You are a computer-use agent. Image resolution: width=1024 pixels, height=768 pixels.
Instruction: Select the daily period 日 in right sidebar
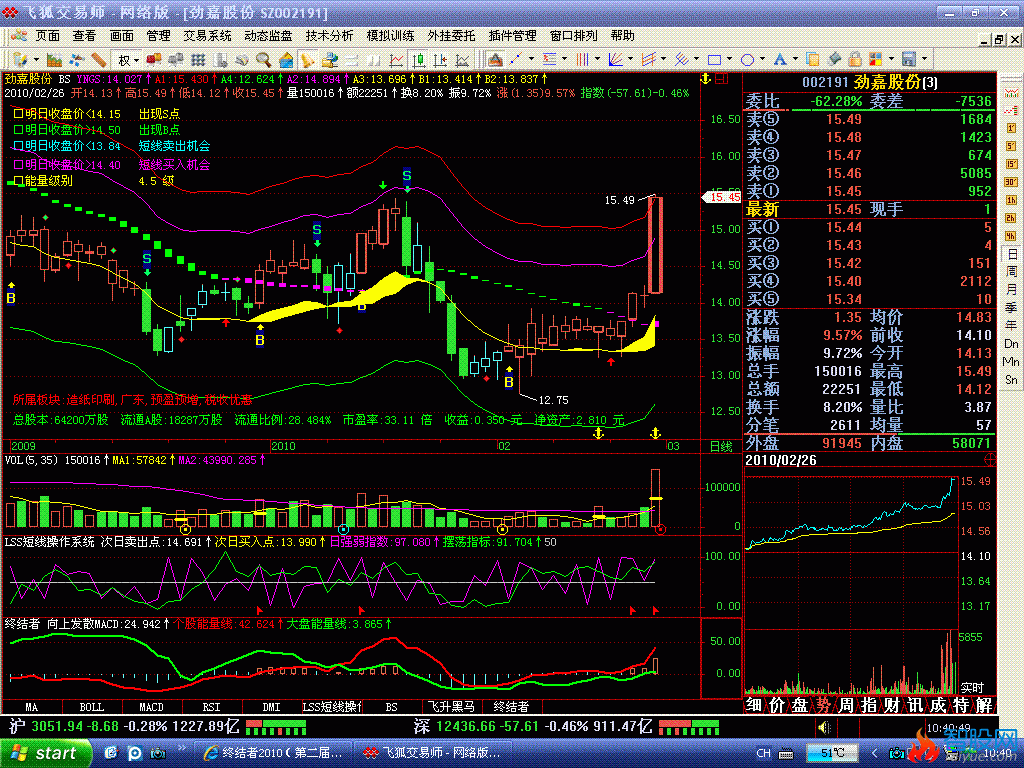tap(1011, 253)
